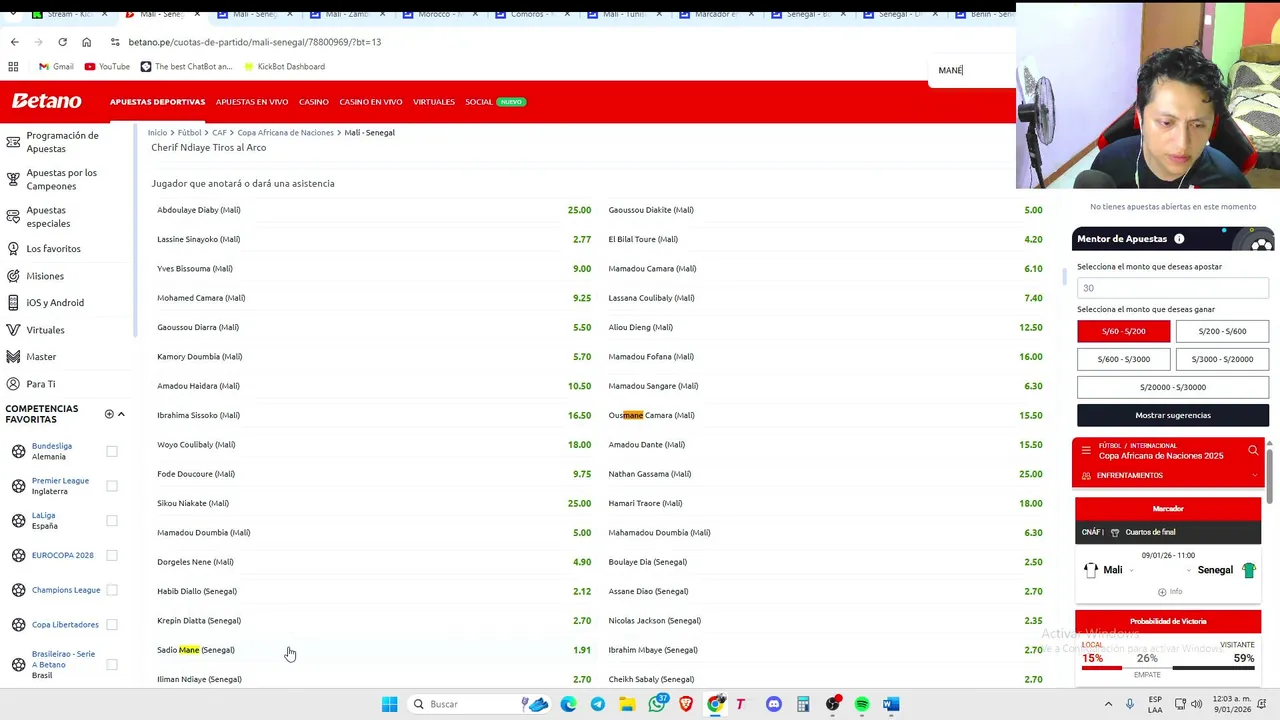Tick the LaLiga España checkbox
This screenshot has height=720, width=1280.
pyautogui.click(x=112, y=521)
